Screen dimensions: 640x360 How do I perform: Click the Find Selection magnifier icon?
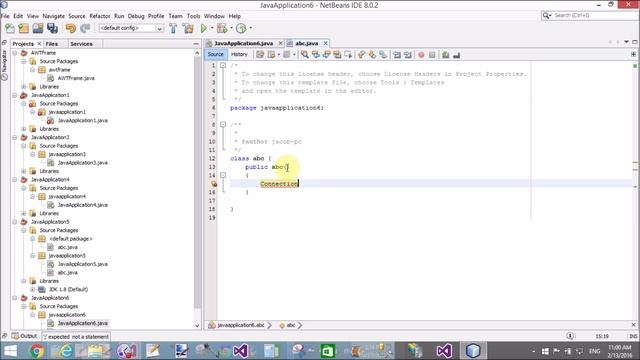pyautogui.click(x=304, y=55)
